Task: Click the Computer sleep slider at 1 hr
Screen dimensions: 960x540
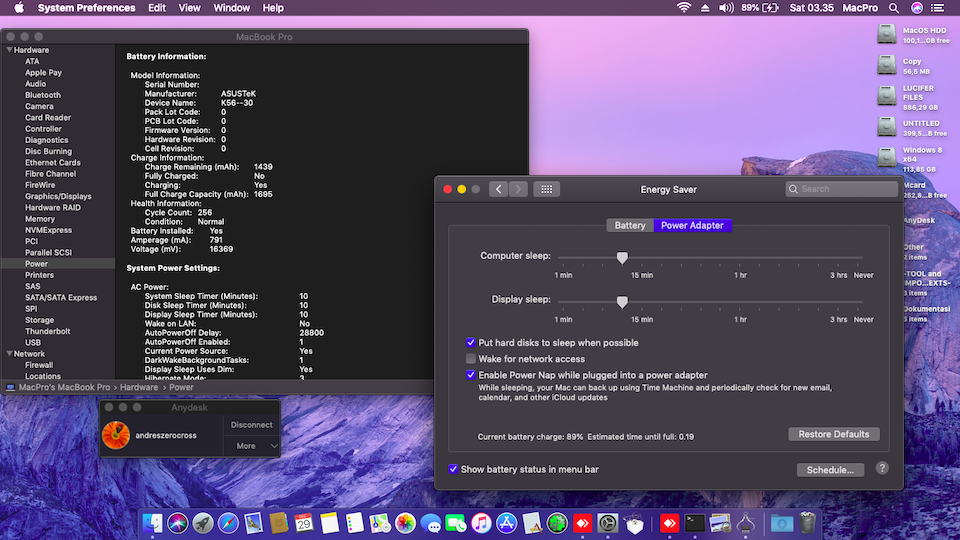Action: tap(740, 257)
